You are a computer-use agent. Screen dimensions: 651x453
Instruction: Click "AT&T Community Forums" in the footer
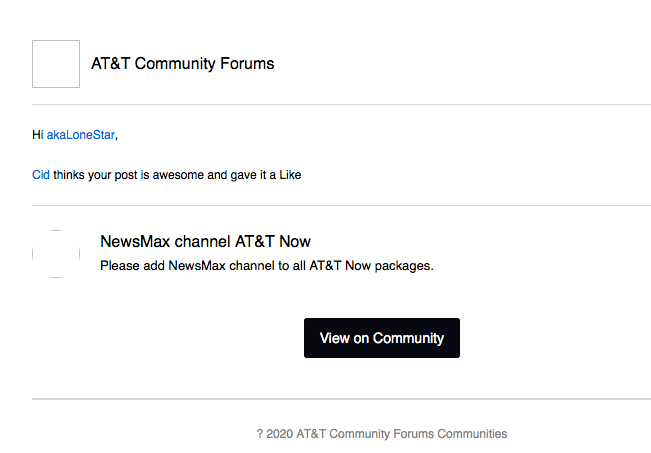point(365,434)
